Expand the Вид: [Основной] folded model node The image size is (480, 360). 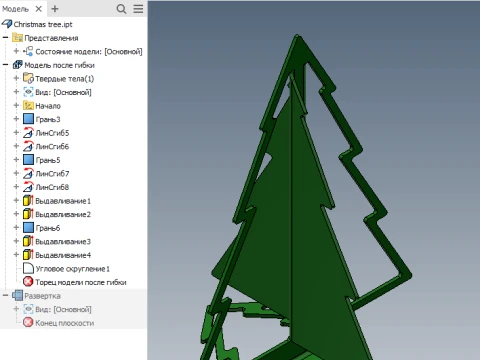pyautogui.click(x=16, y=92)
